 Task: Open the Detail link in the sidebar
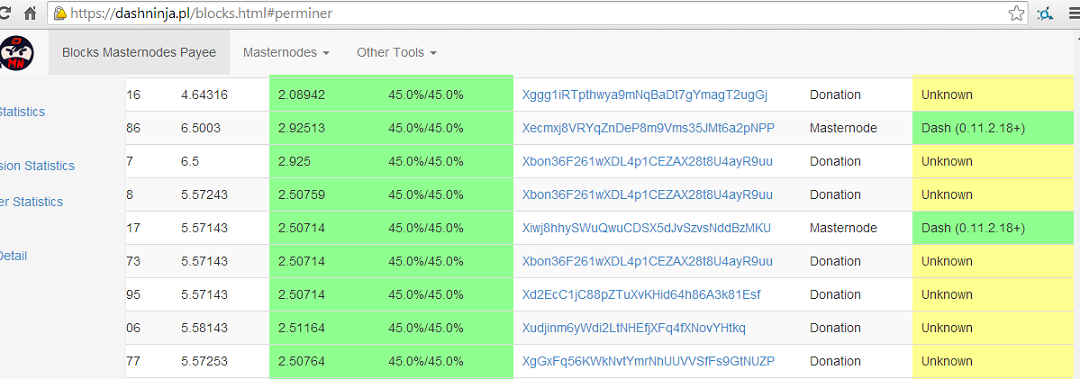pos(14,256)
